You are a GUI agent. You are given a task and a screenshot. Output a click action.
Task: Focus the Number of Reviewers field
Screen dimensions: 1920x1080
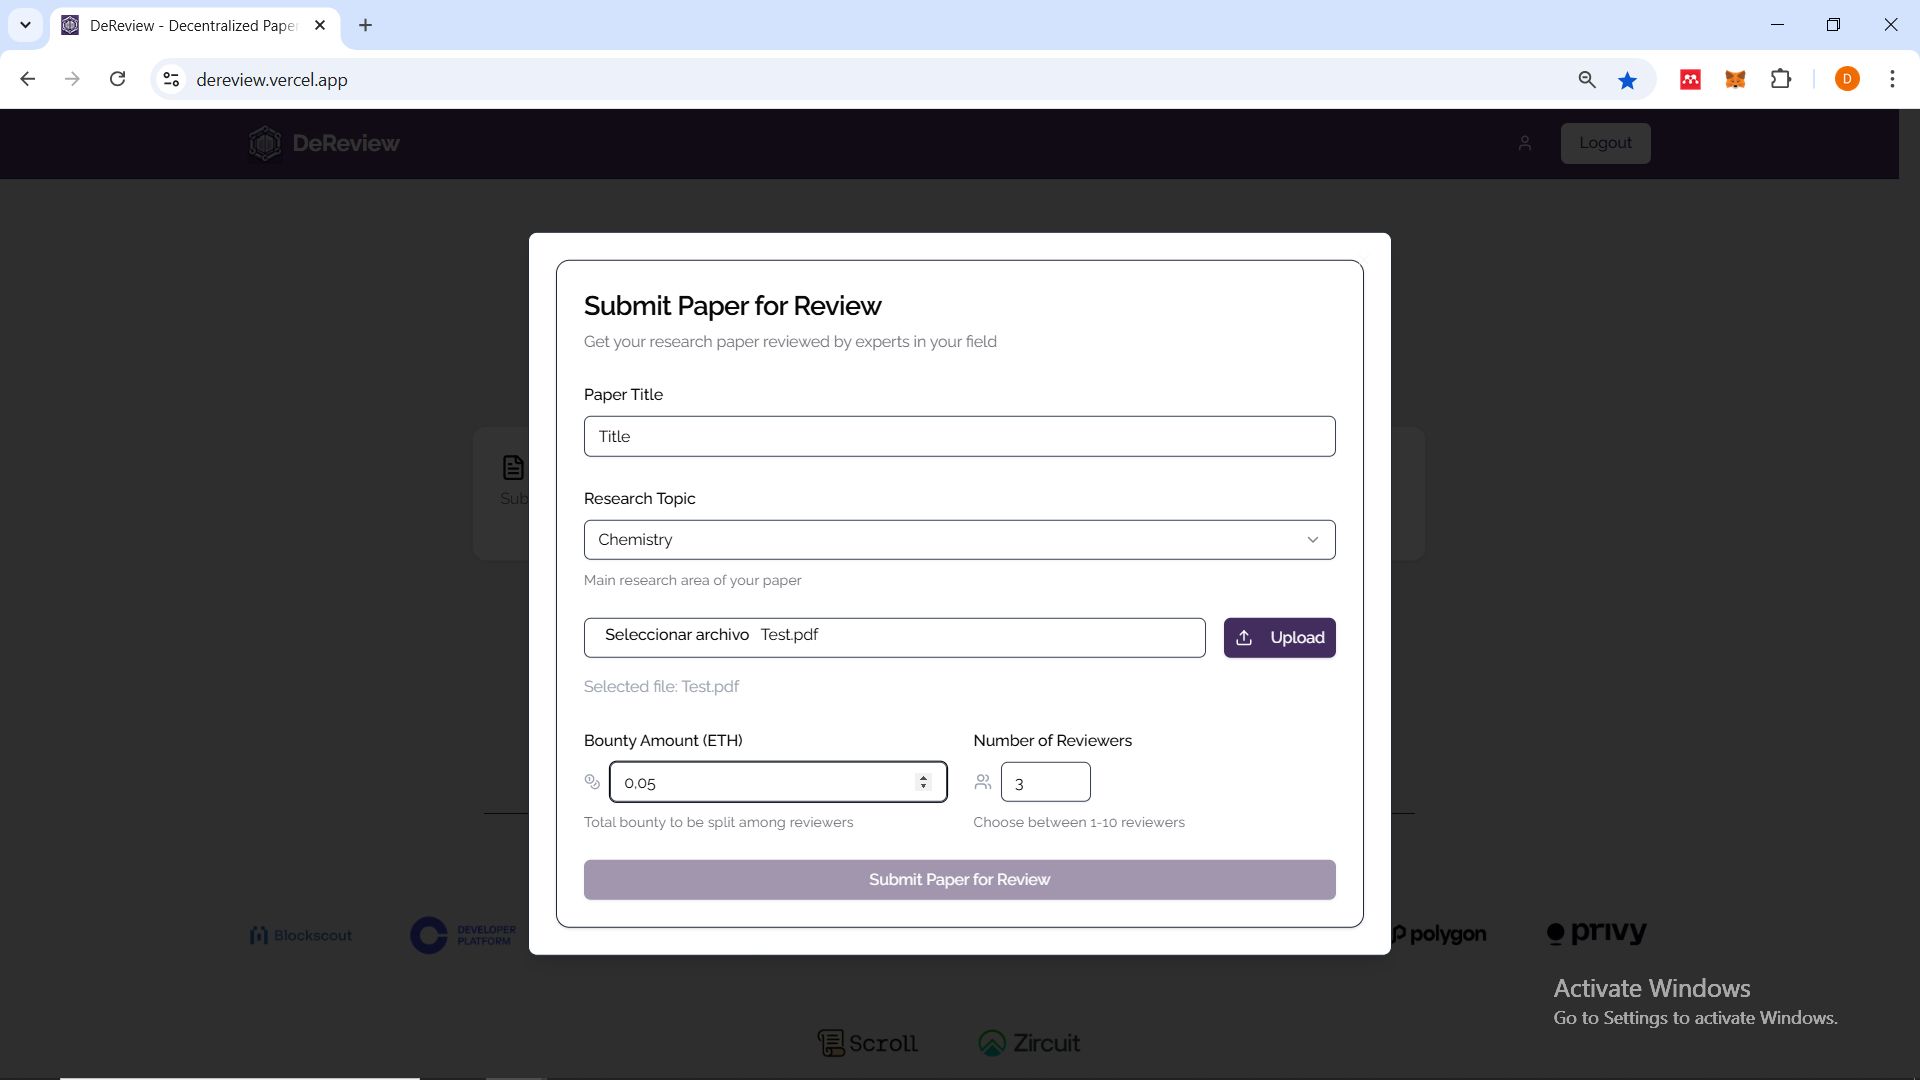click(1045, 782)
